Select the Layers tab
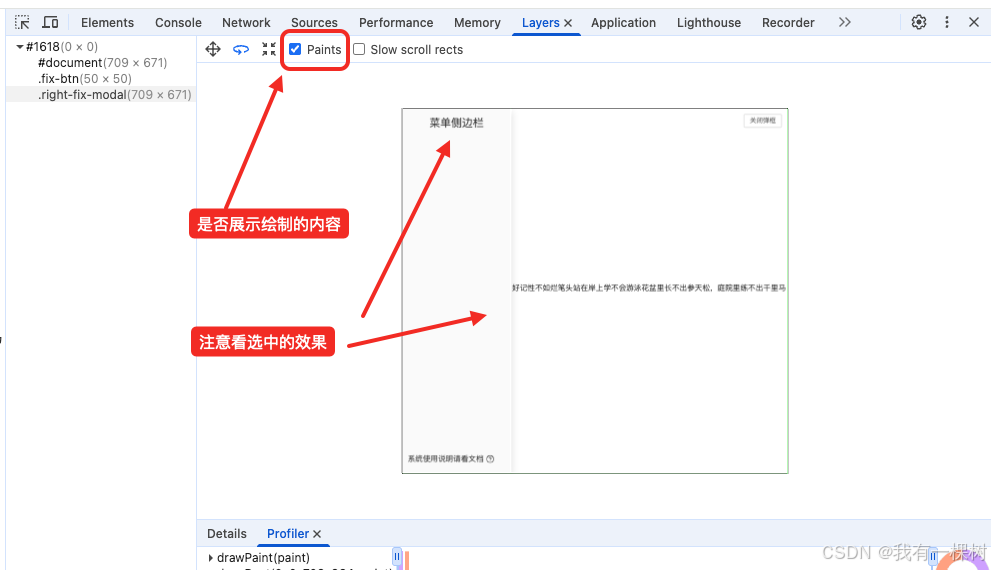991x570 pixels. point(540,23)
